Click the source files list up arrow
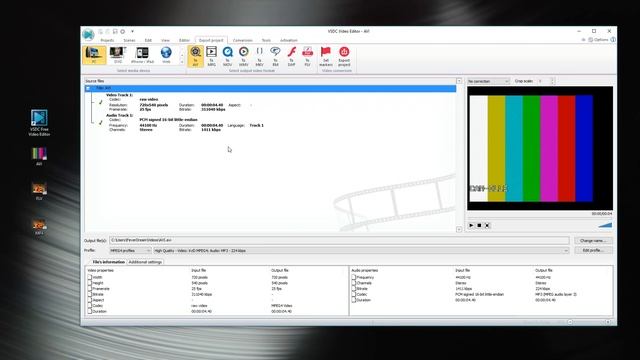Viewport: 640px width, 360px height. [459, 81]
